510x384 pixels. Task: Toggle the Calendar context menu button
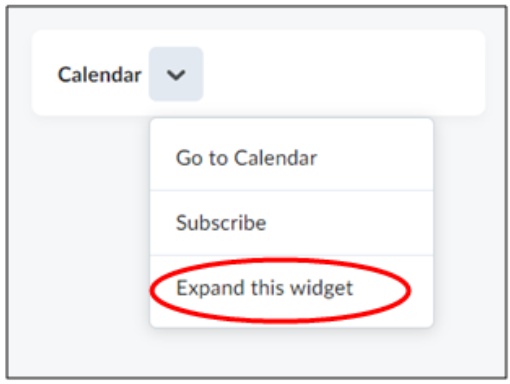(x=176, y=74)
